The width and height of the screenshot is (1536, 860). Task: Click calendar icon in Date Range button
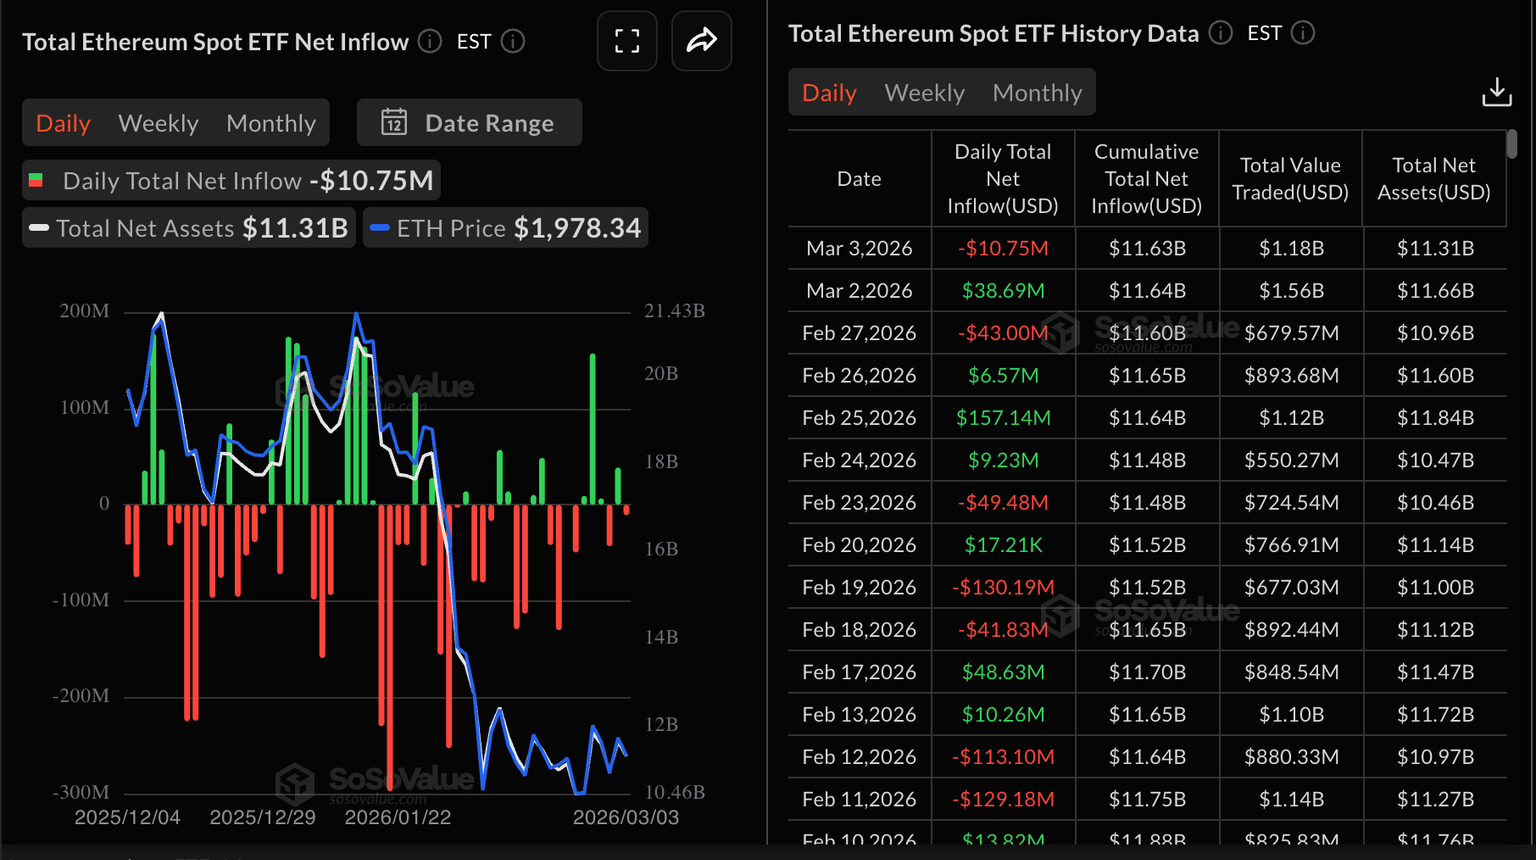coord(394,123)
